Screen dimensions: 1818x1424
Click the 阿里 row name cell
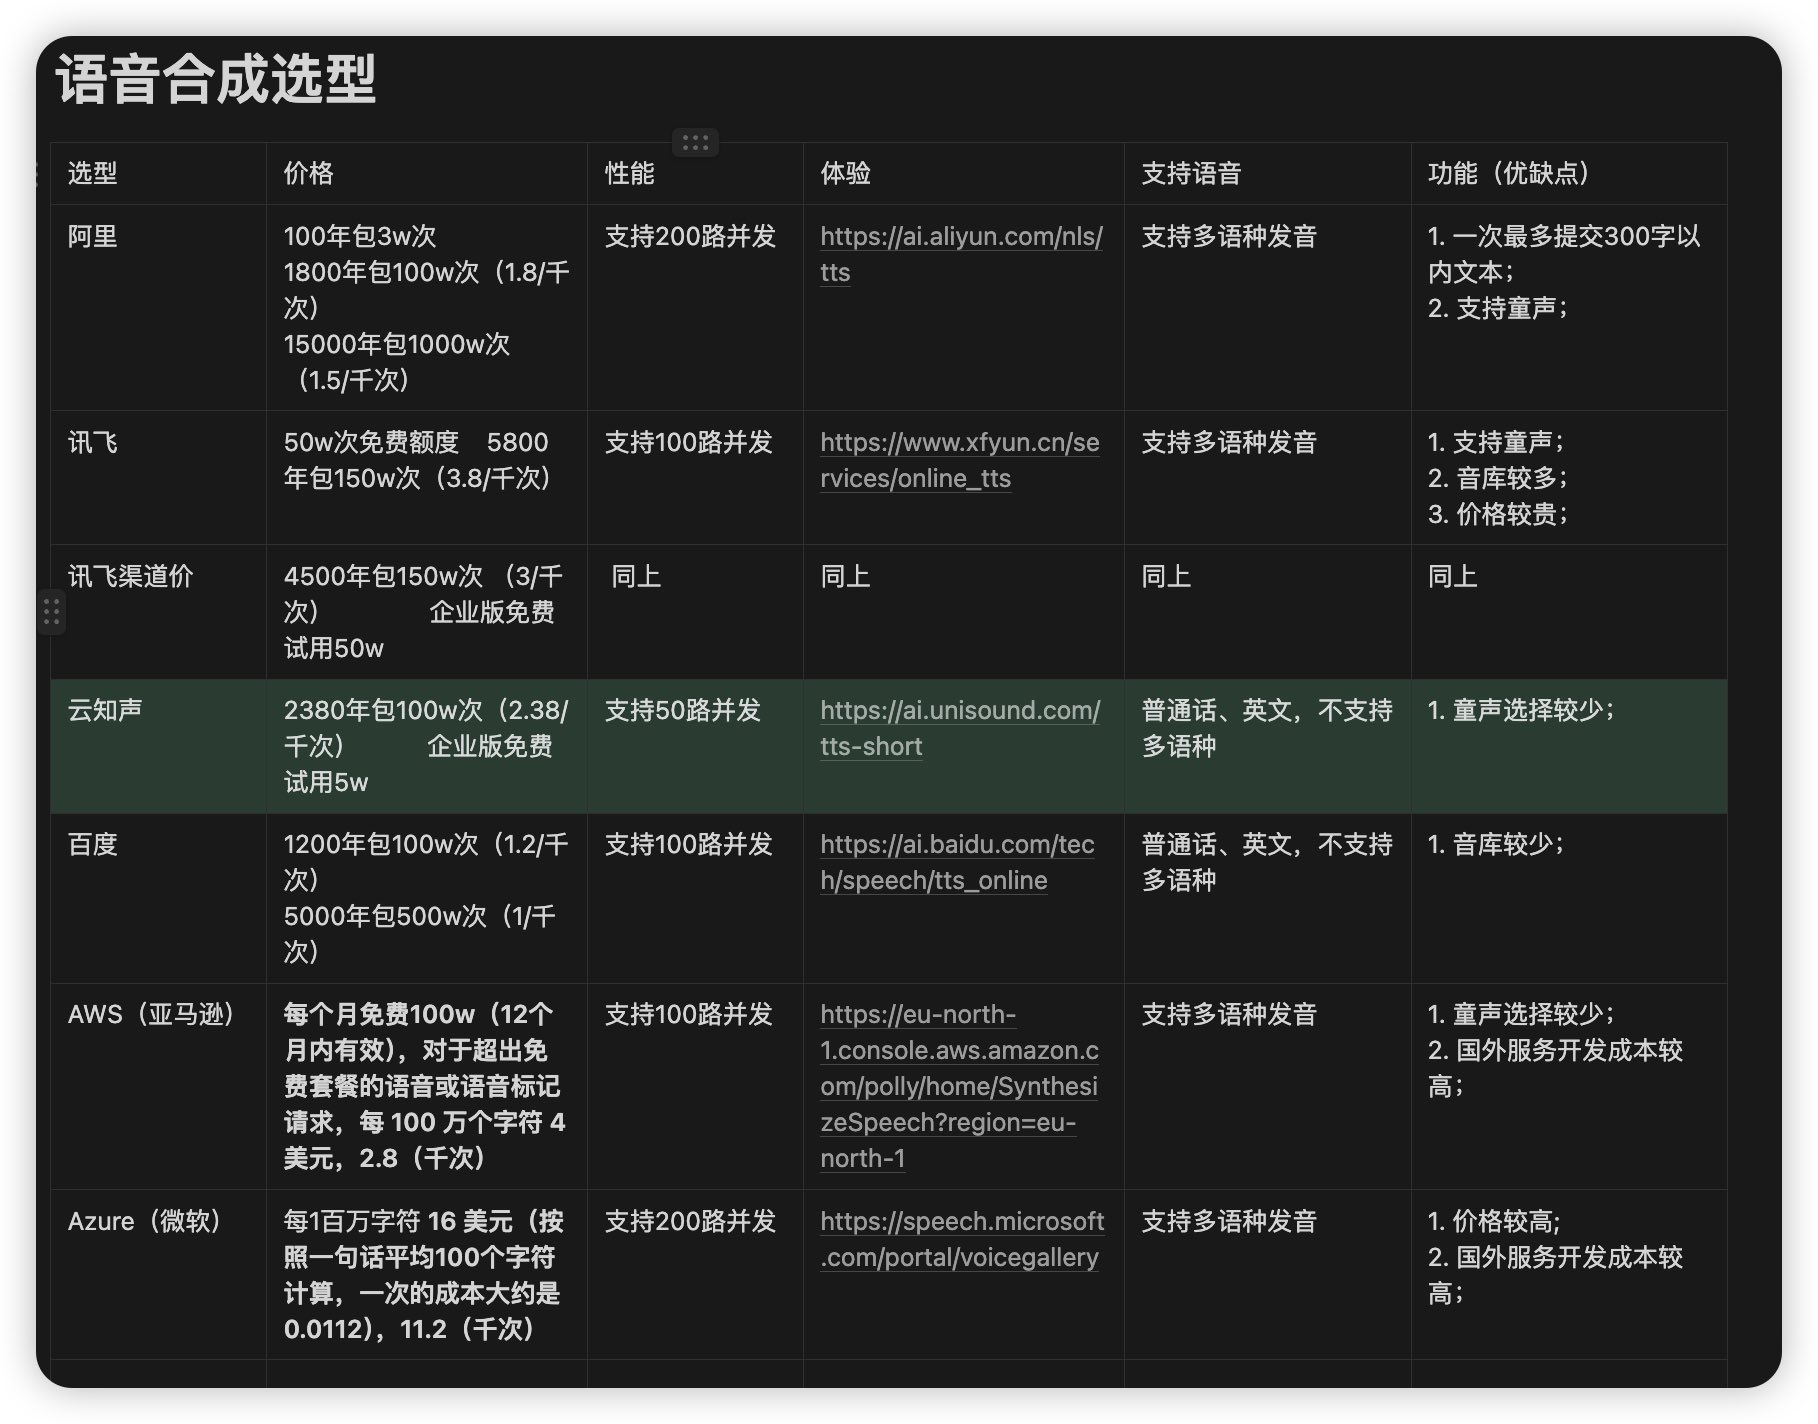point(158,308)
